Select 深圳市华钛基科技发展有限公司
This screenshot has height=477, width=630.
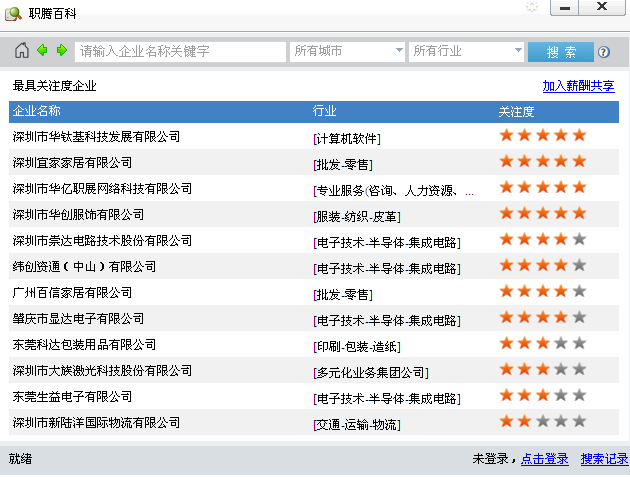pyautogui.click(x=96, y=137)
